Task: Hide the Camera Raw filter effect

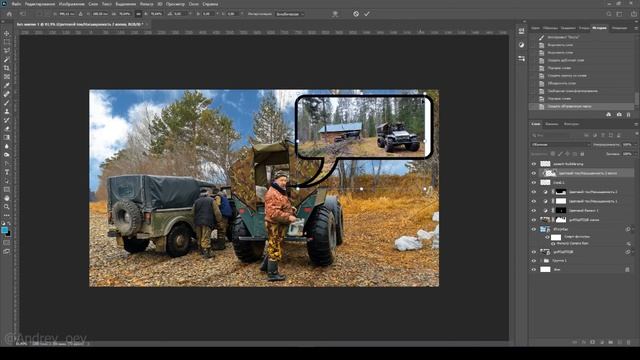Action: (x=553, y=244)
